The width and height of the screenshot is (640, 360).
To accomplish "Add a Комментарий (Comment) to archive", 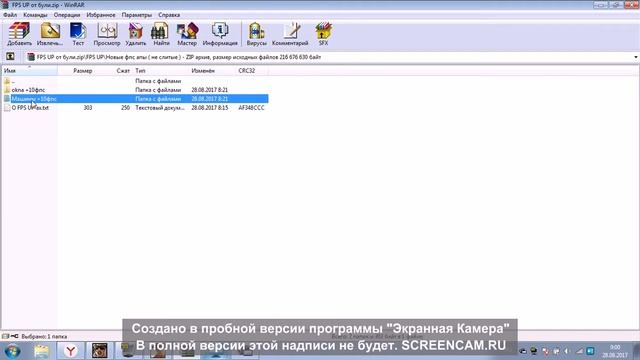I will pyautogui.click(x=290, y=34).
